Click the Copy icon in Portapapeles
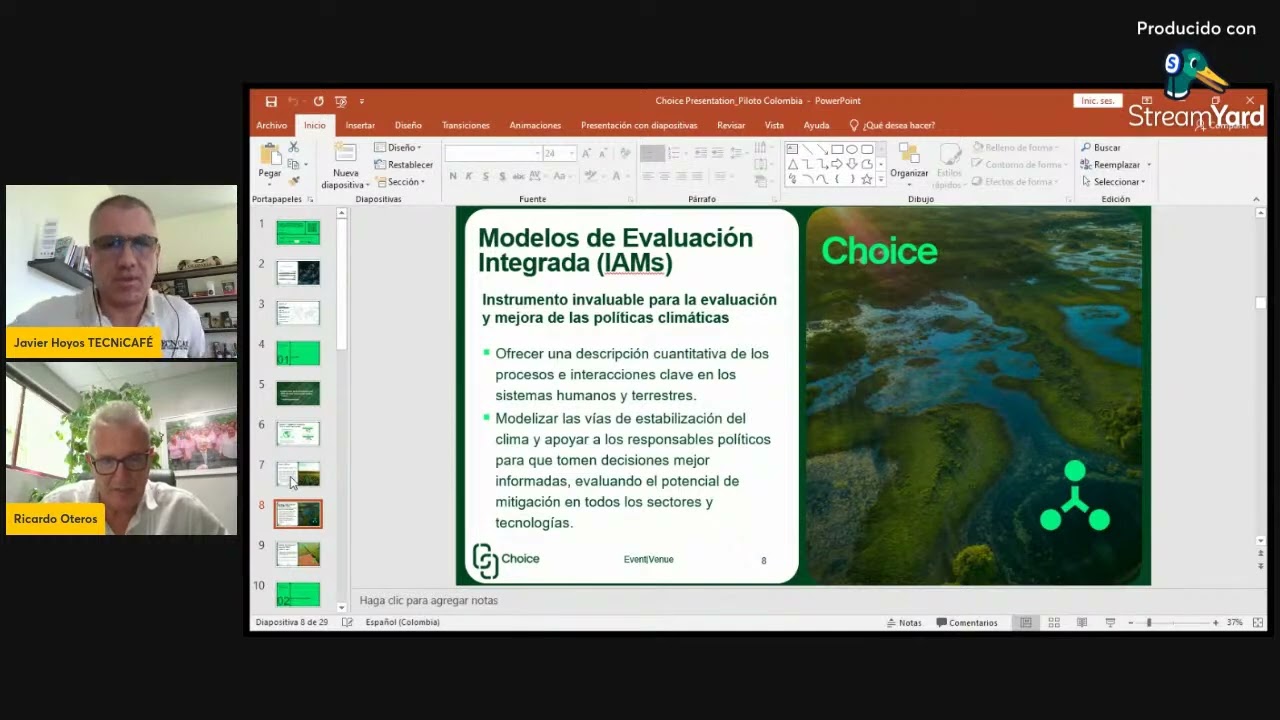1280x720 pixels. pos(293,164)
